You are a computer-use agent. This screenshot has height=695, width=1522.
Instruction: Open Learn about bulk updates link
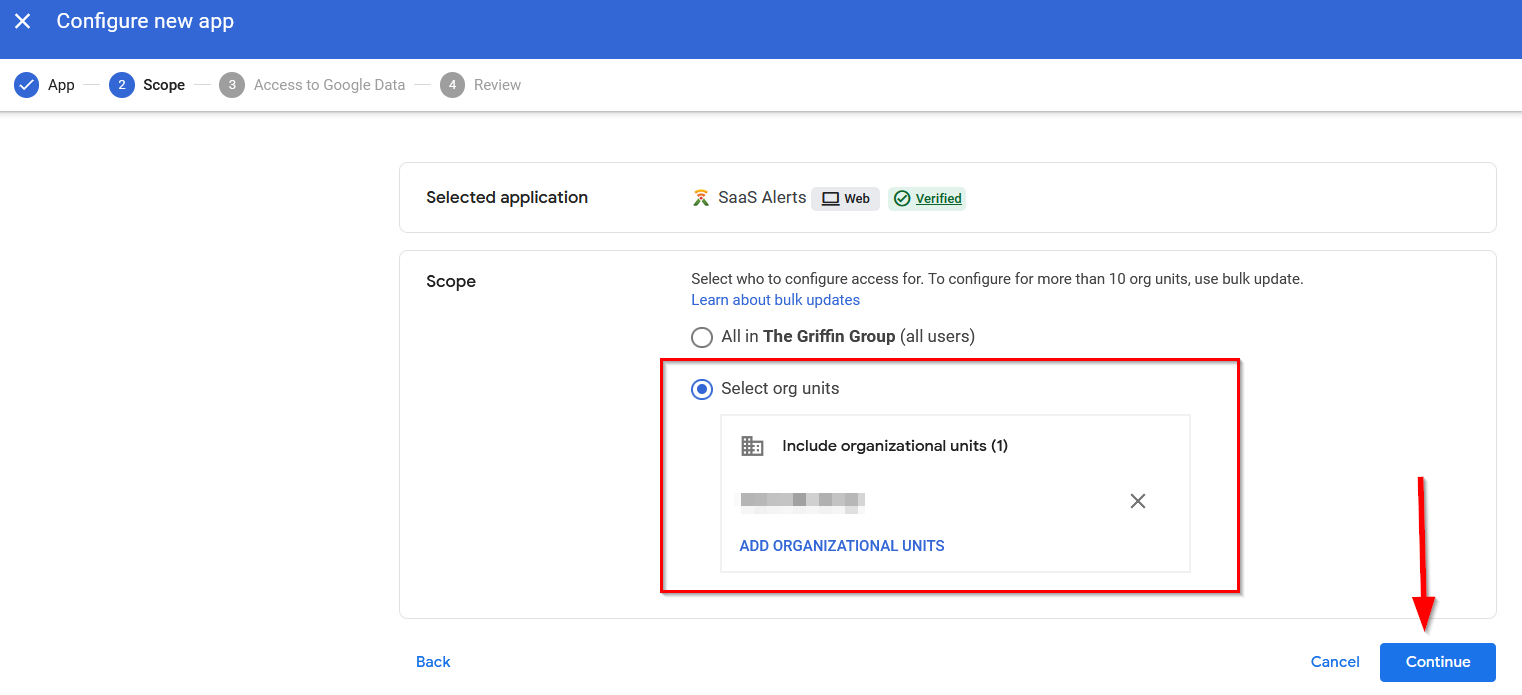click(x=775, y=300)
